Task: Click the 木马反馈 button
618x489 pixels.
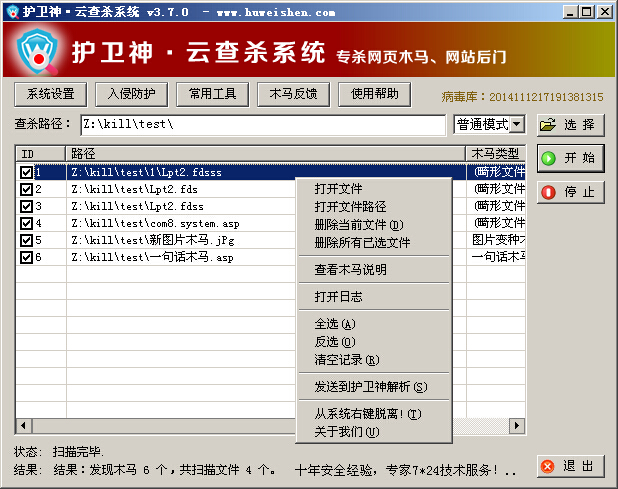Action: [293, 94]
